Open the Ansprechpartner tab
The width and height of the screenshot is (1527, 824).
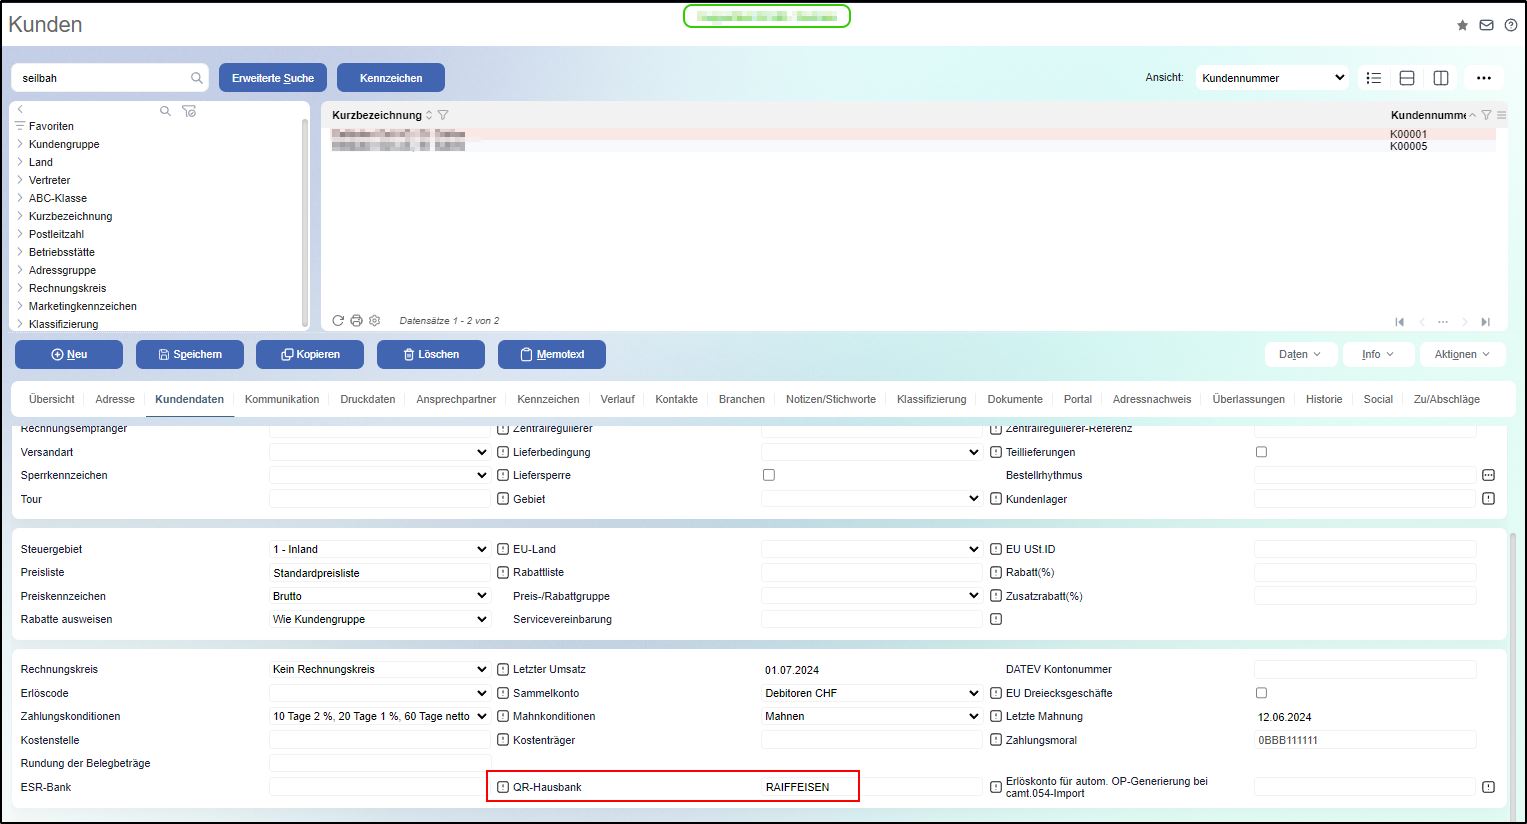click(456, 399)
